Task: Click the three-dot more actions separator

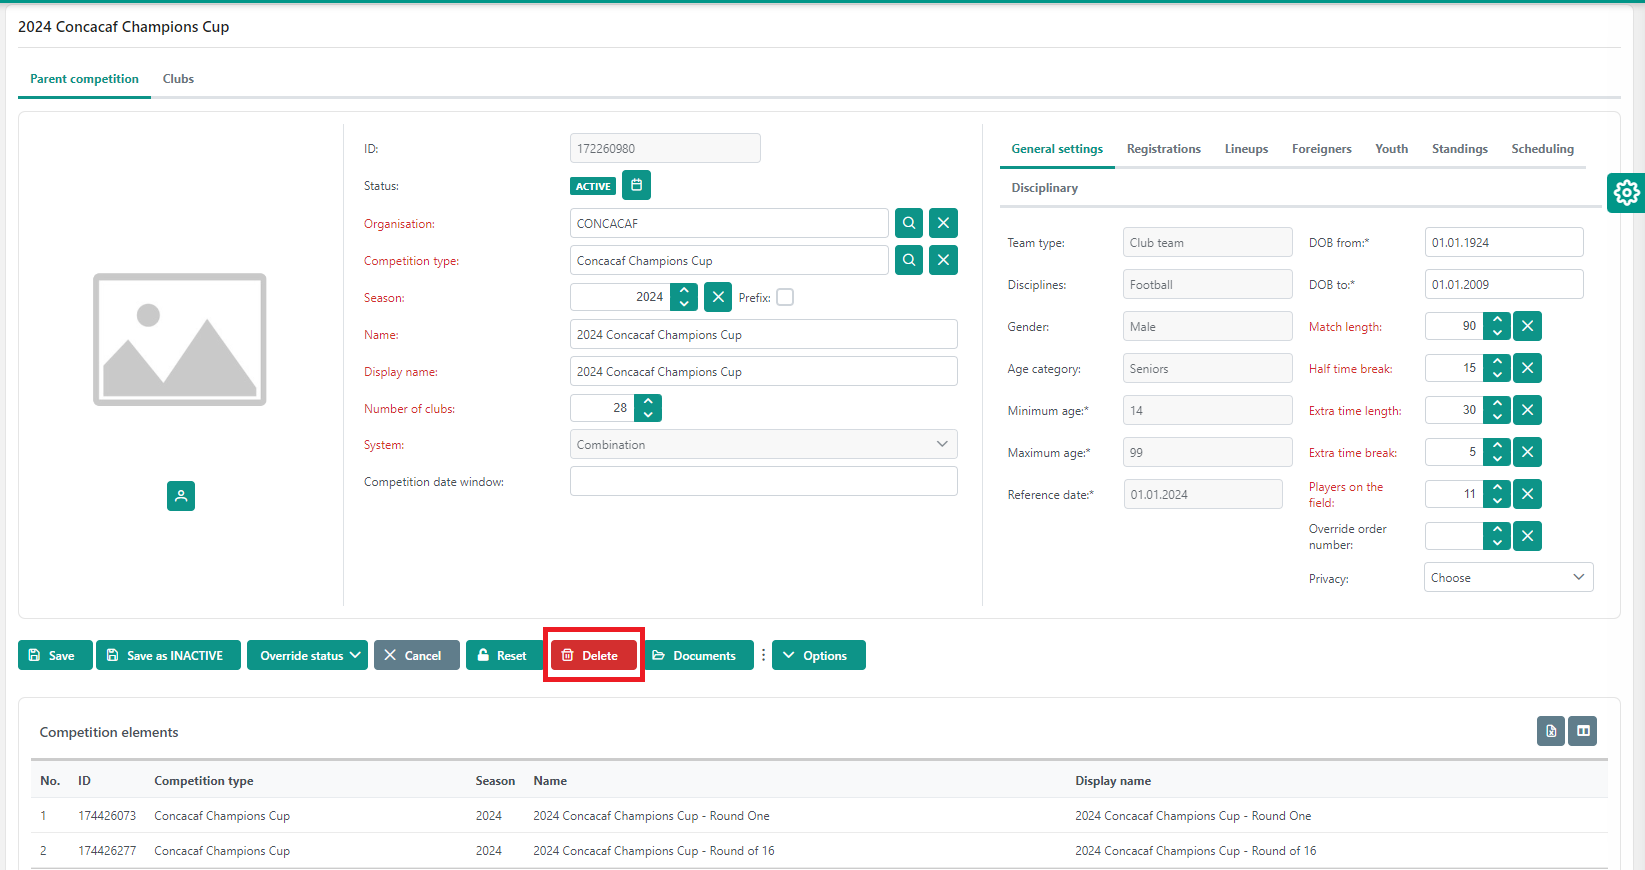Action: point(763,655)
